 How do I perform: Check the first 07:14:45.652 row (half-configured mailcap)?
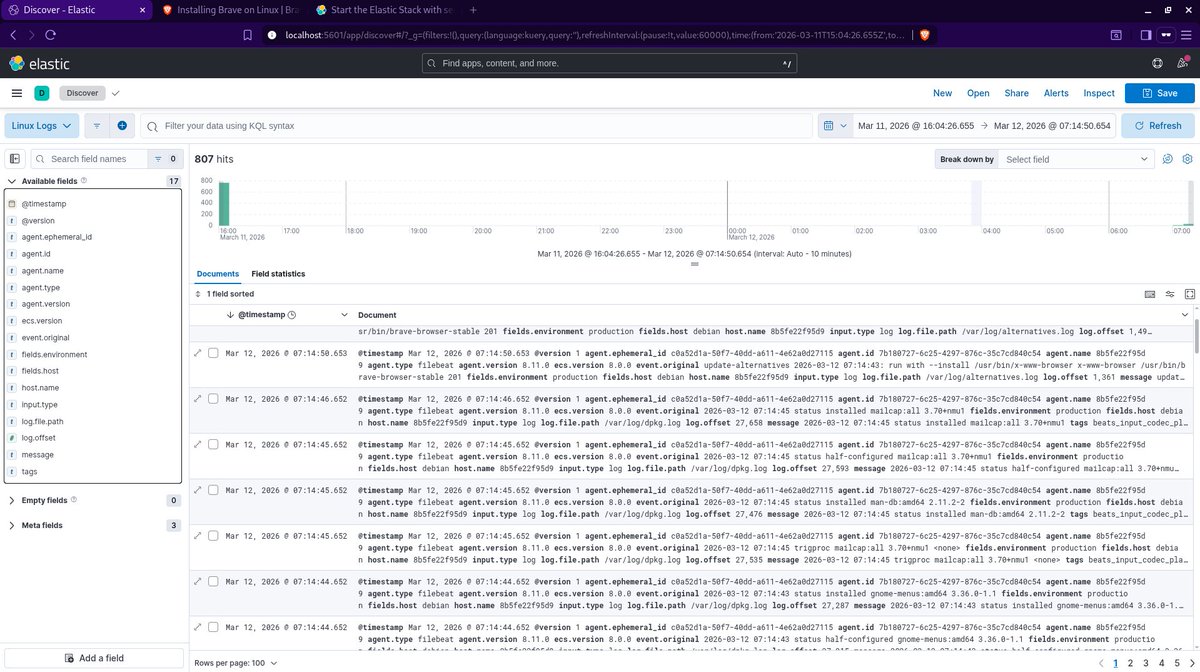(x=213, y=444)
